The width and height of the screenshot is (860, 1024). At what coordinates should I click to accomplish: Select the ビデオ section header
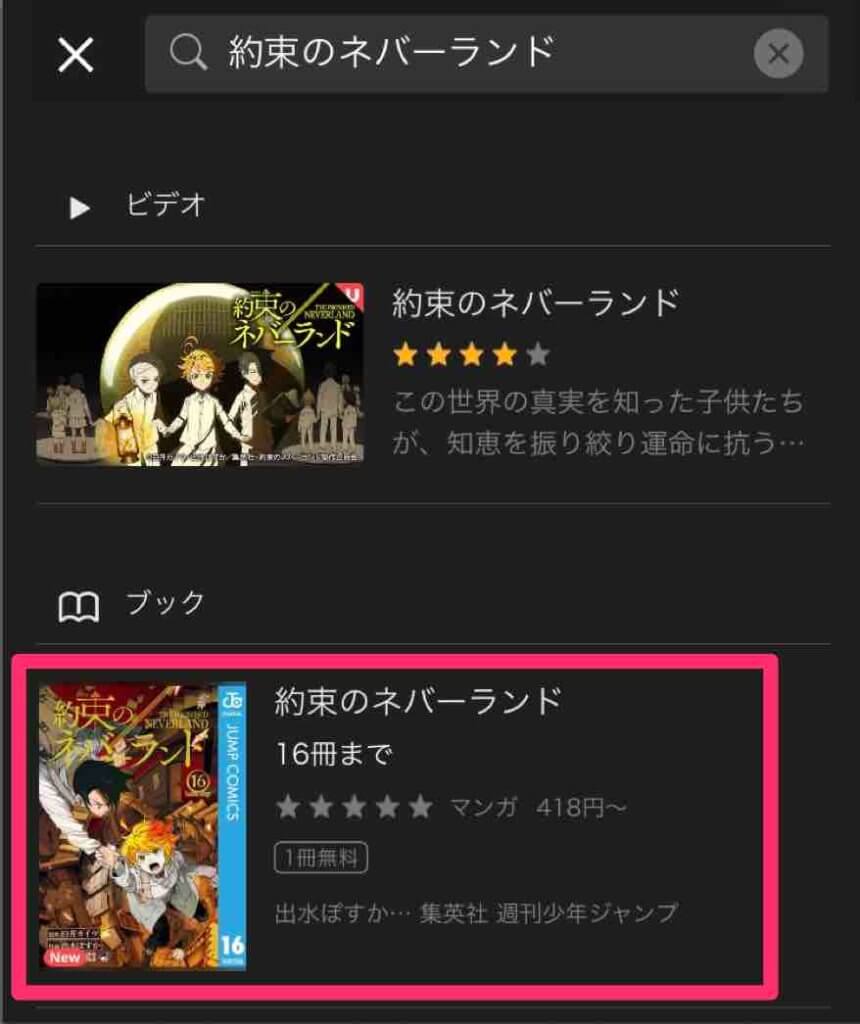tap(166, 205)
